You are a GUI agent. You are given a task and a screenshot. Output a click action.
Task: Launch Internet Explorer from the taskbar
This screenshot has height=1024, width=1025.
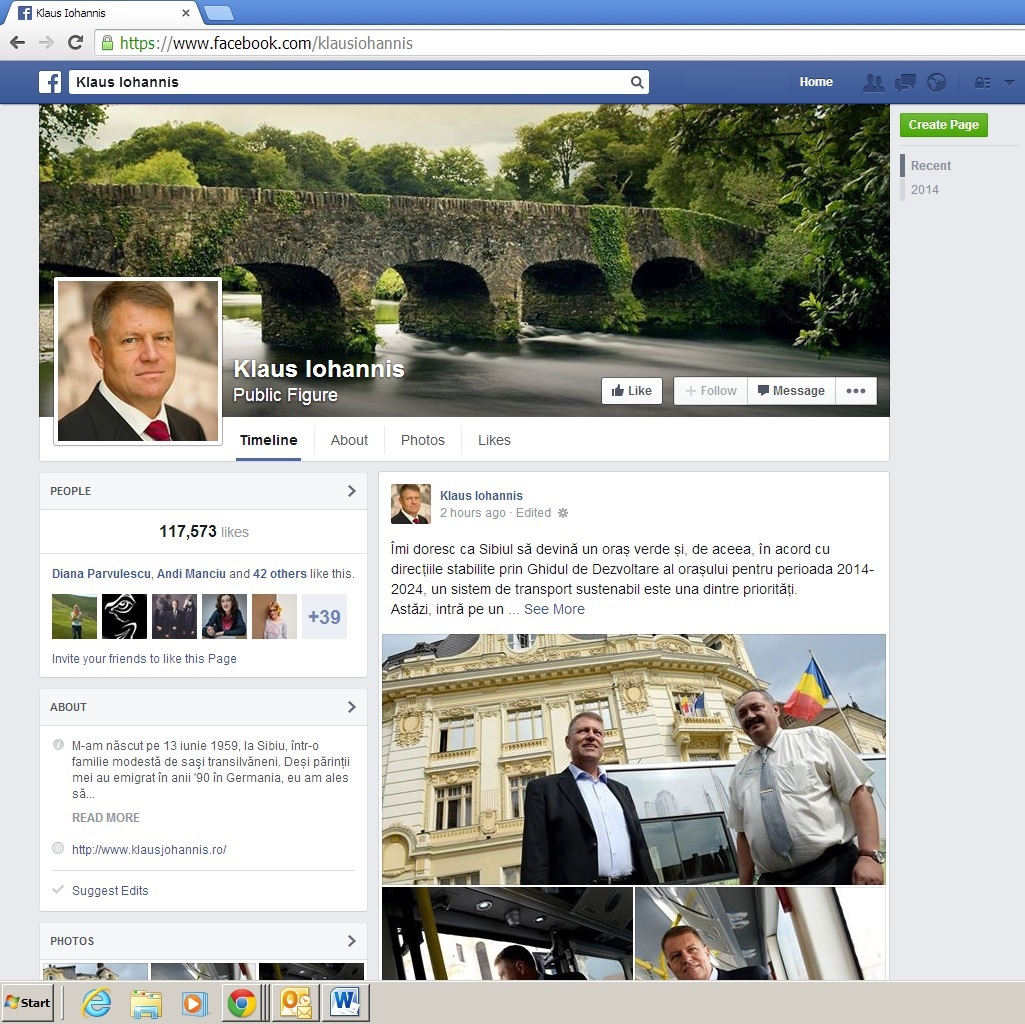(96, 1002)
